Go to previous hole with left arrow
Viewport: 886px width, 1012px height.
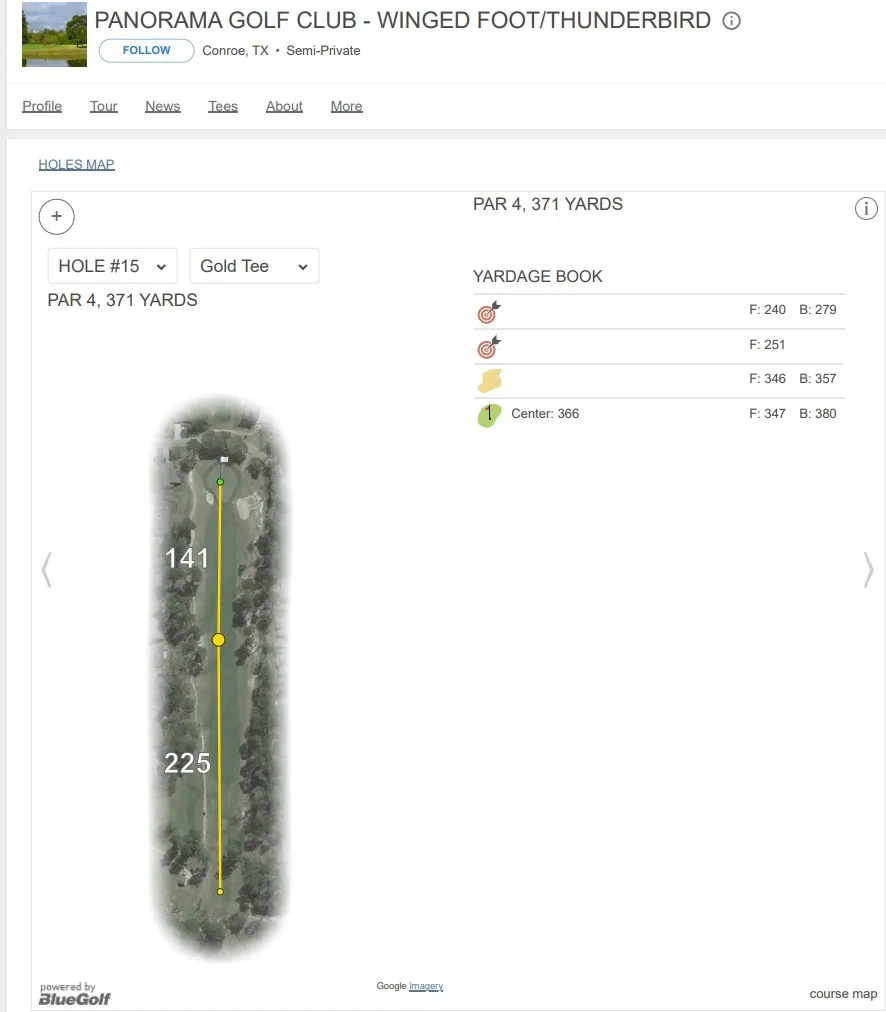tap(46, 569)
